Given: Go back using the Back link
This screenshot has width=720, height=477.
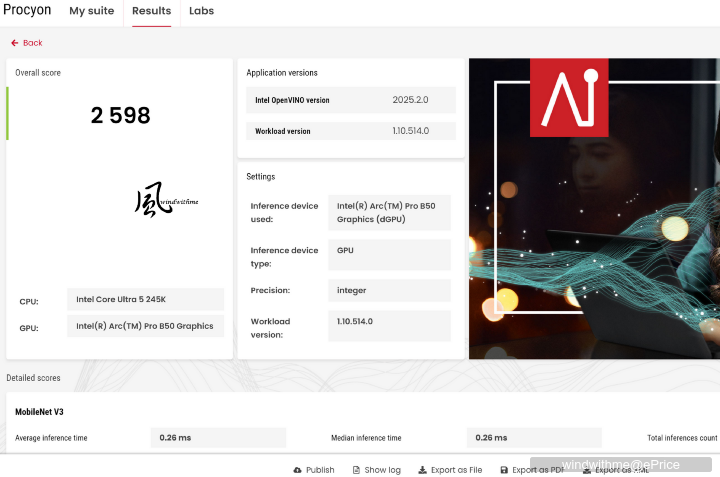Looking at the screenshot, I should [32, 43].
